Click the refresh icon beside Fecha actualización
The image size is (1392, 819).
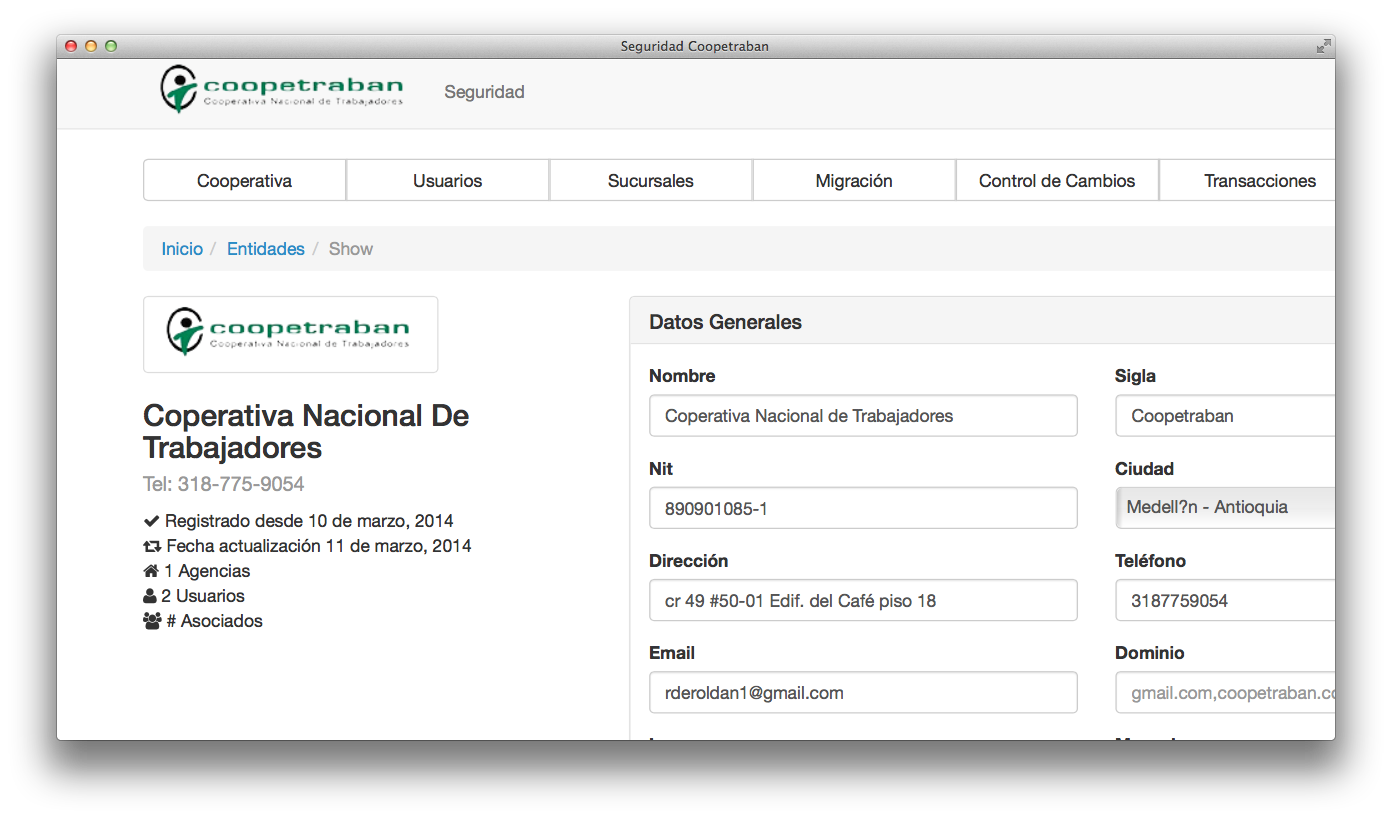[153, 546]
